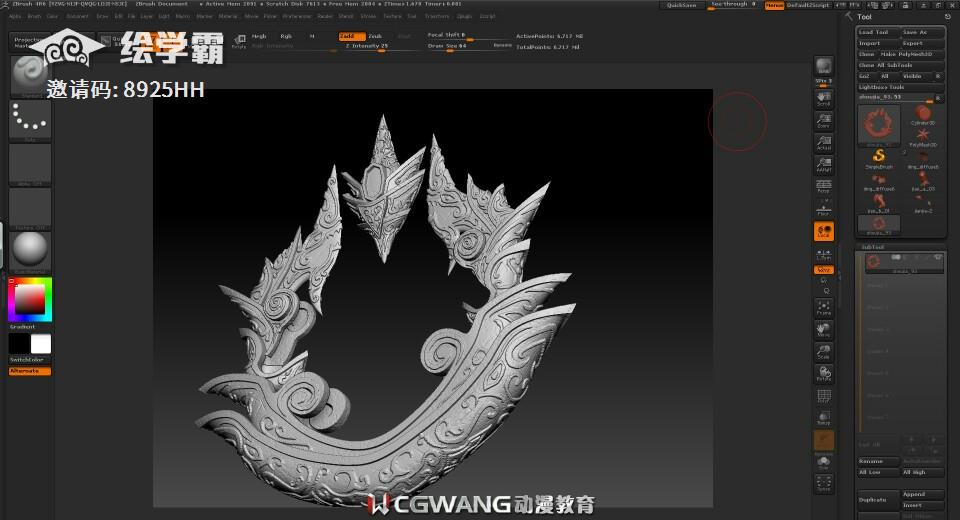The image size is (960, 520).
Task: Select the Move view icon on right shelf
Action: [823, 330]
